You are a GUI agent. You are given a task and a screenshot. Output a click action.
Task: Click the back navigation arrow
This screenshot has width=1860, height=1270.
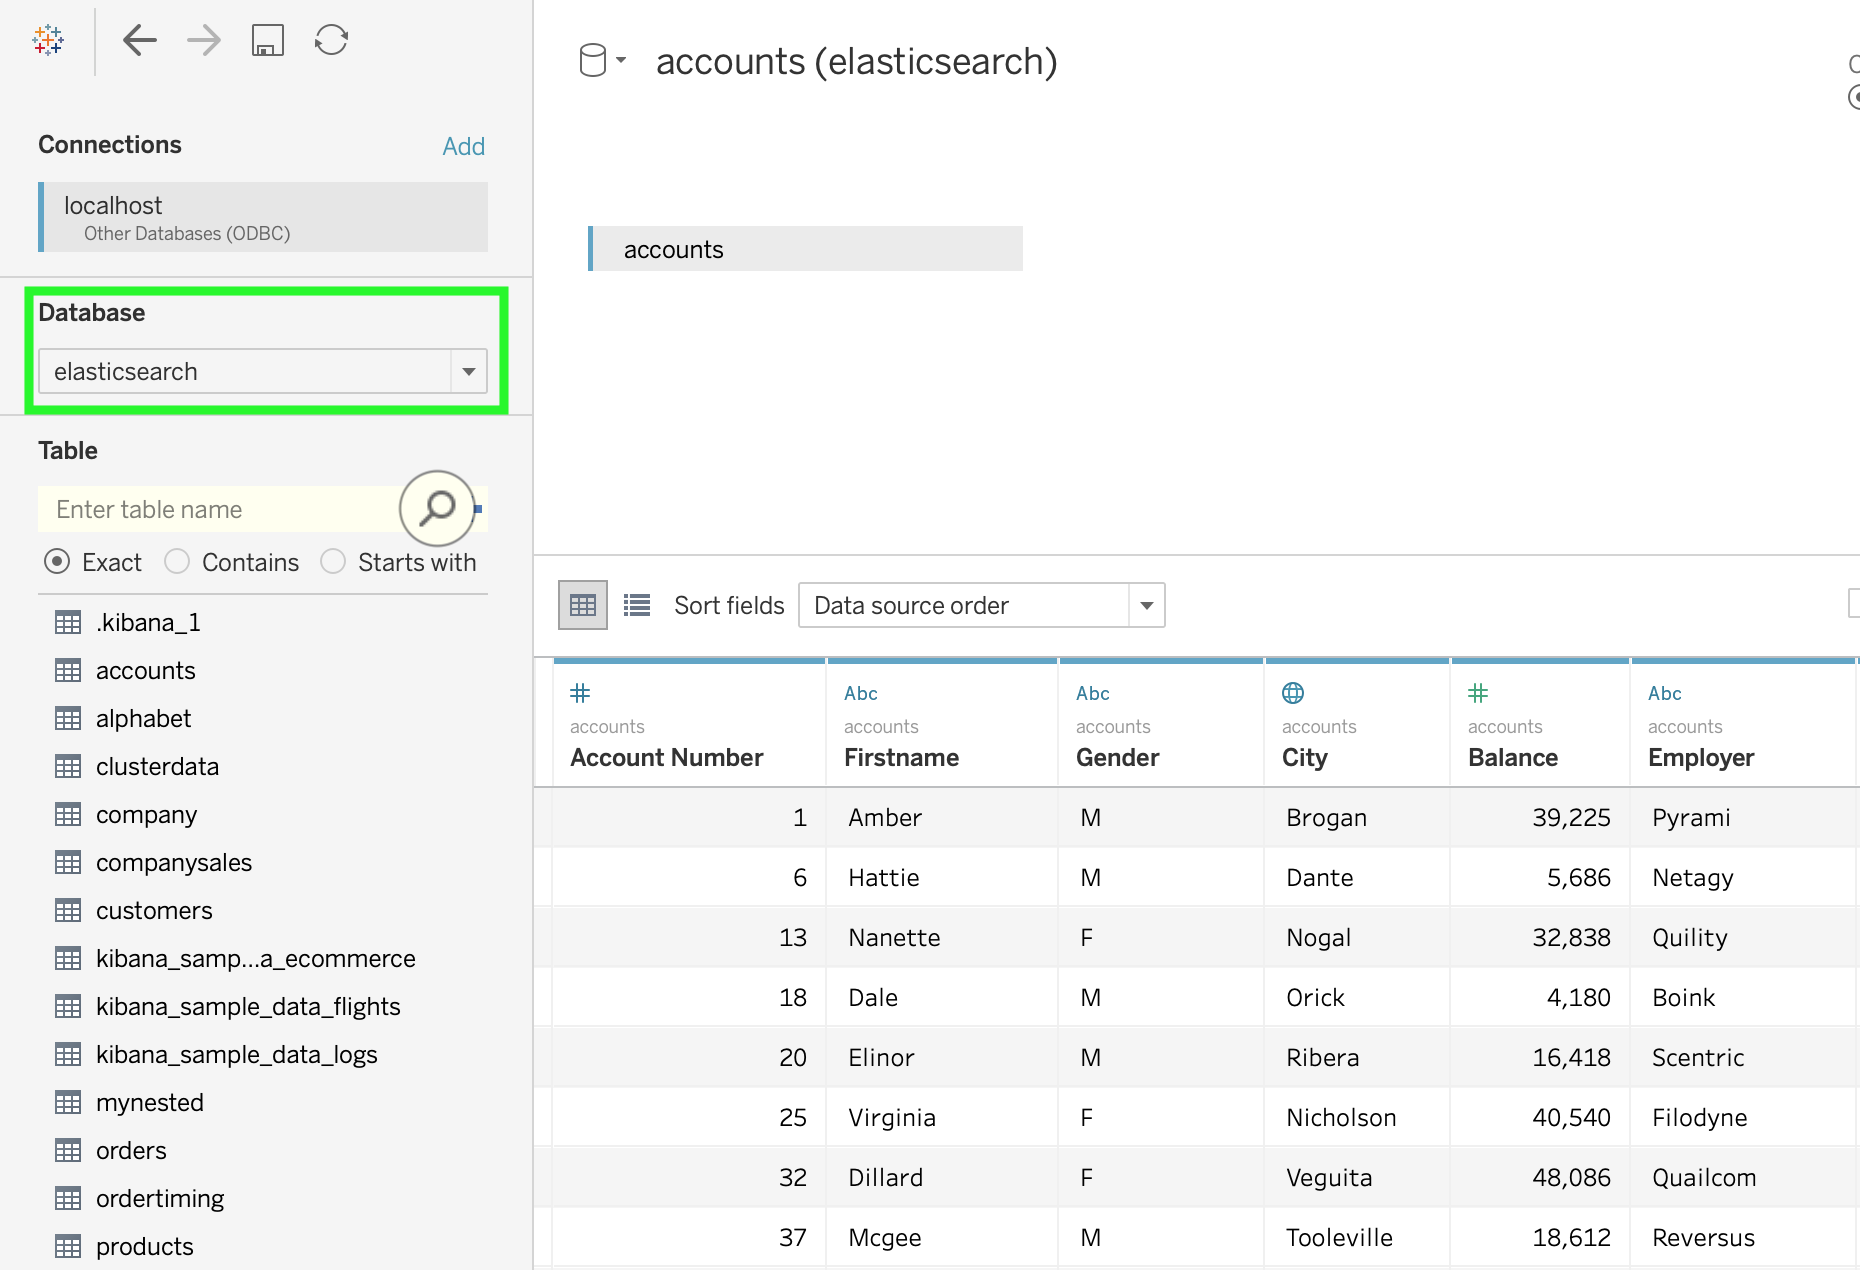click(140, 40)
